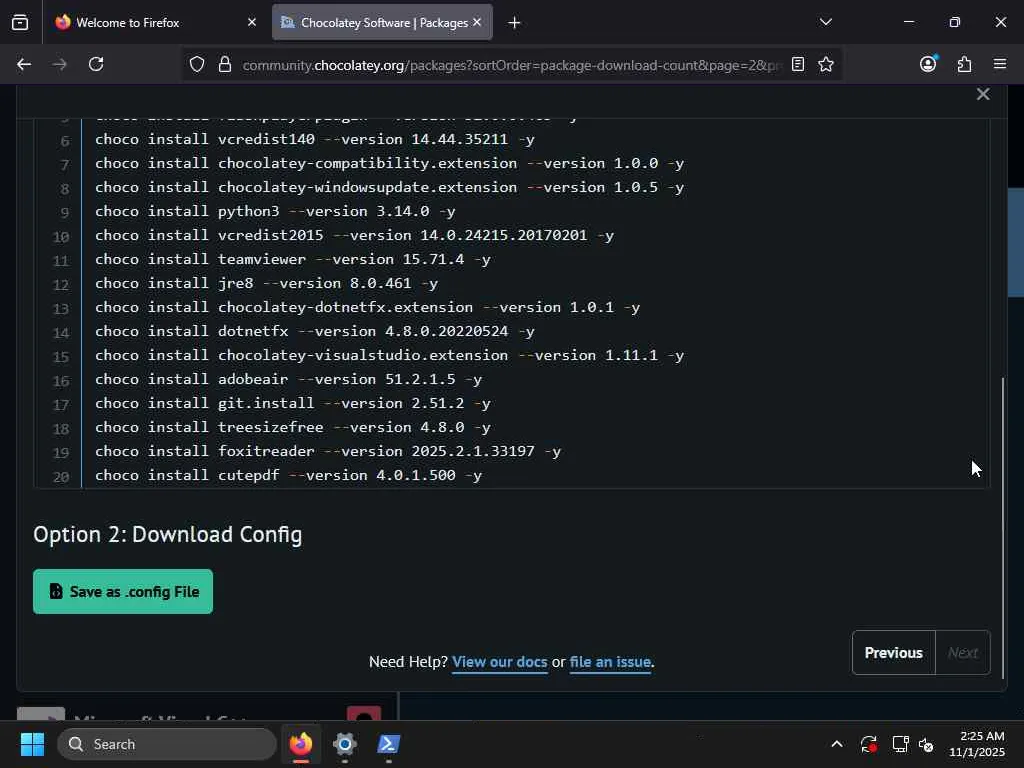1024x768 pixels.
Task: Click the choco install python3 line
Action: coord(275,212)
